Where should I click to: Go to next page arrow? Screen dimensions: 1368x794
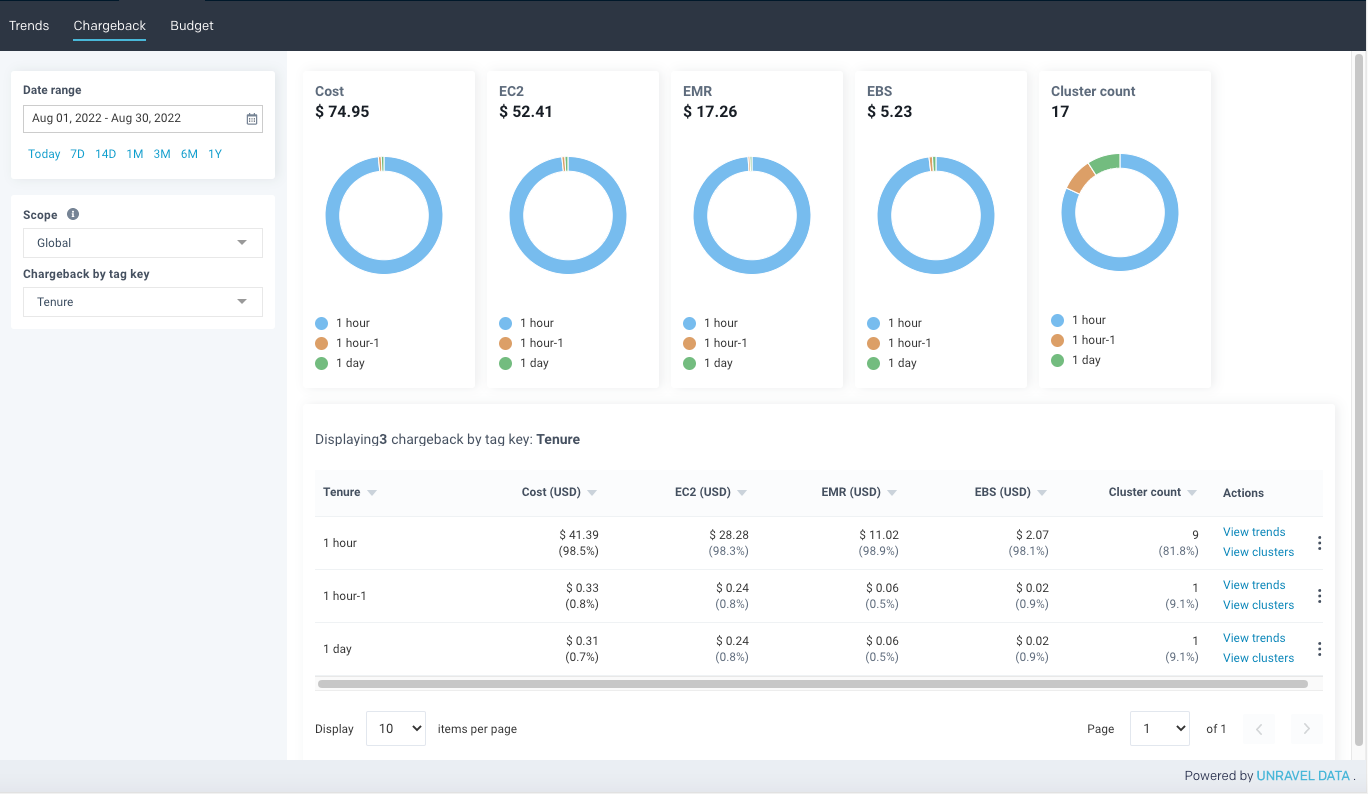(1306, 729)
